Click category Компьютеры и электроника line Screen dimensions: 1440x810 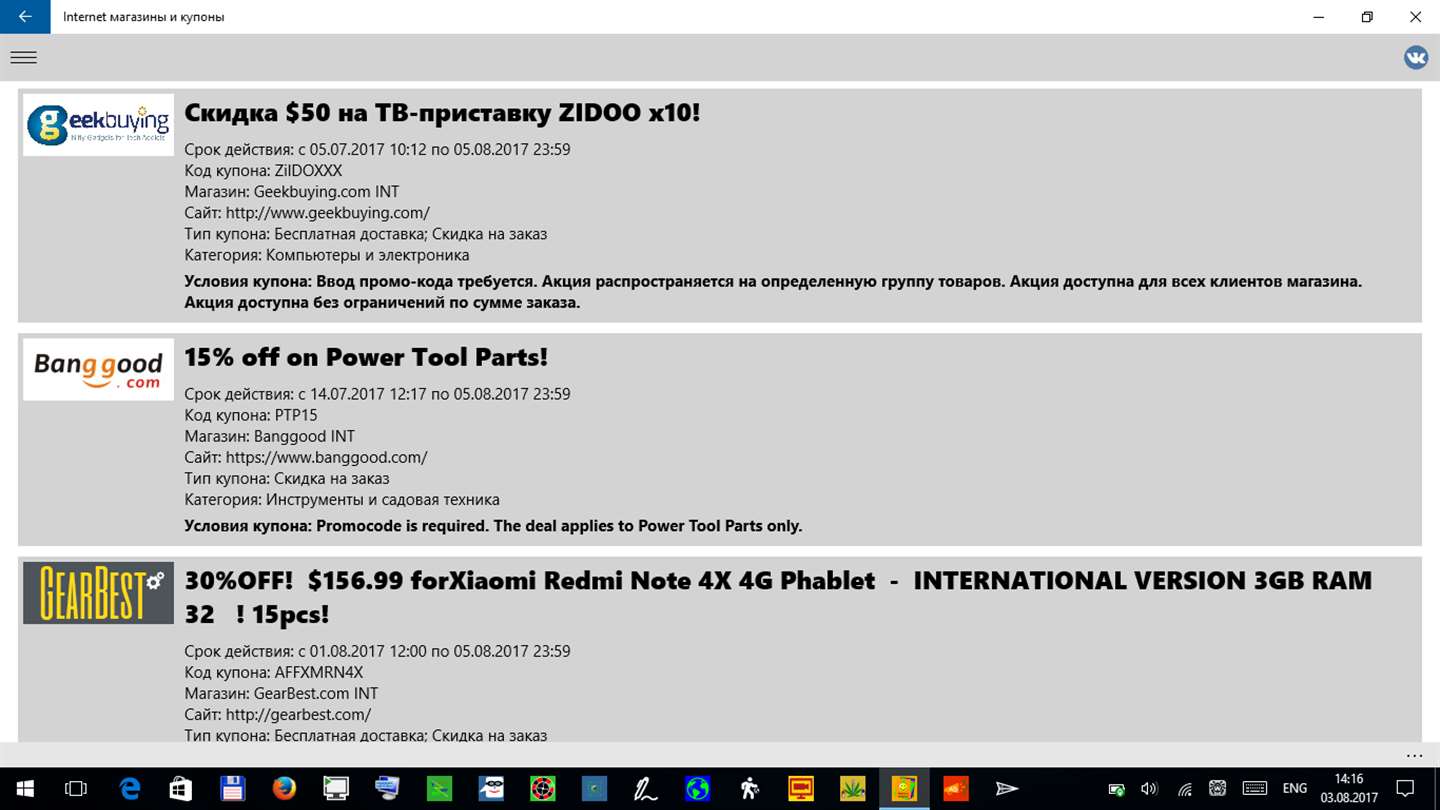point(327,255)
